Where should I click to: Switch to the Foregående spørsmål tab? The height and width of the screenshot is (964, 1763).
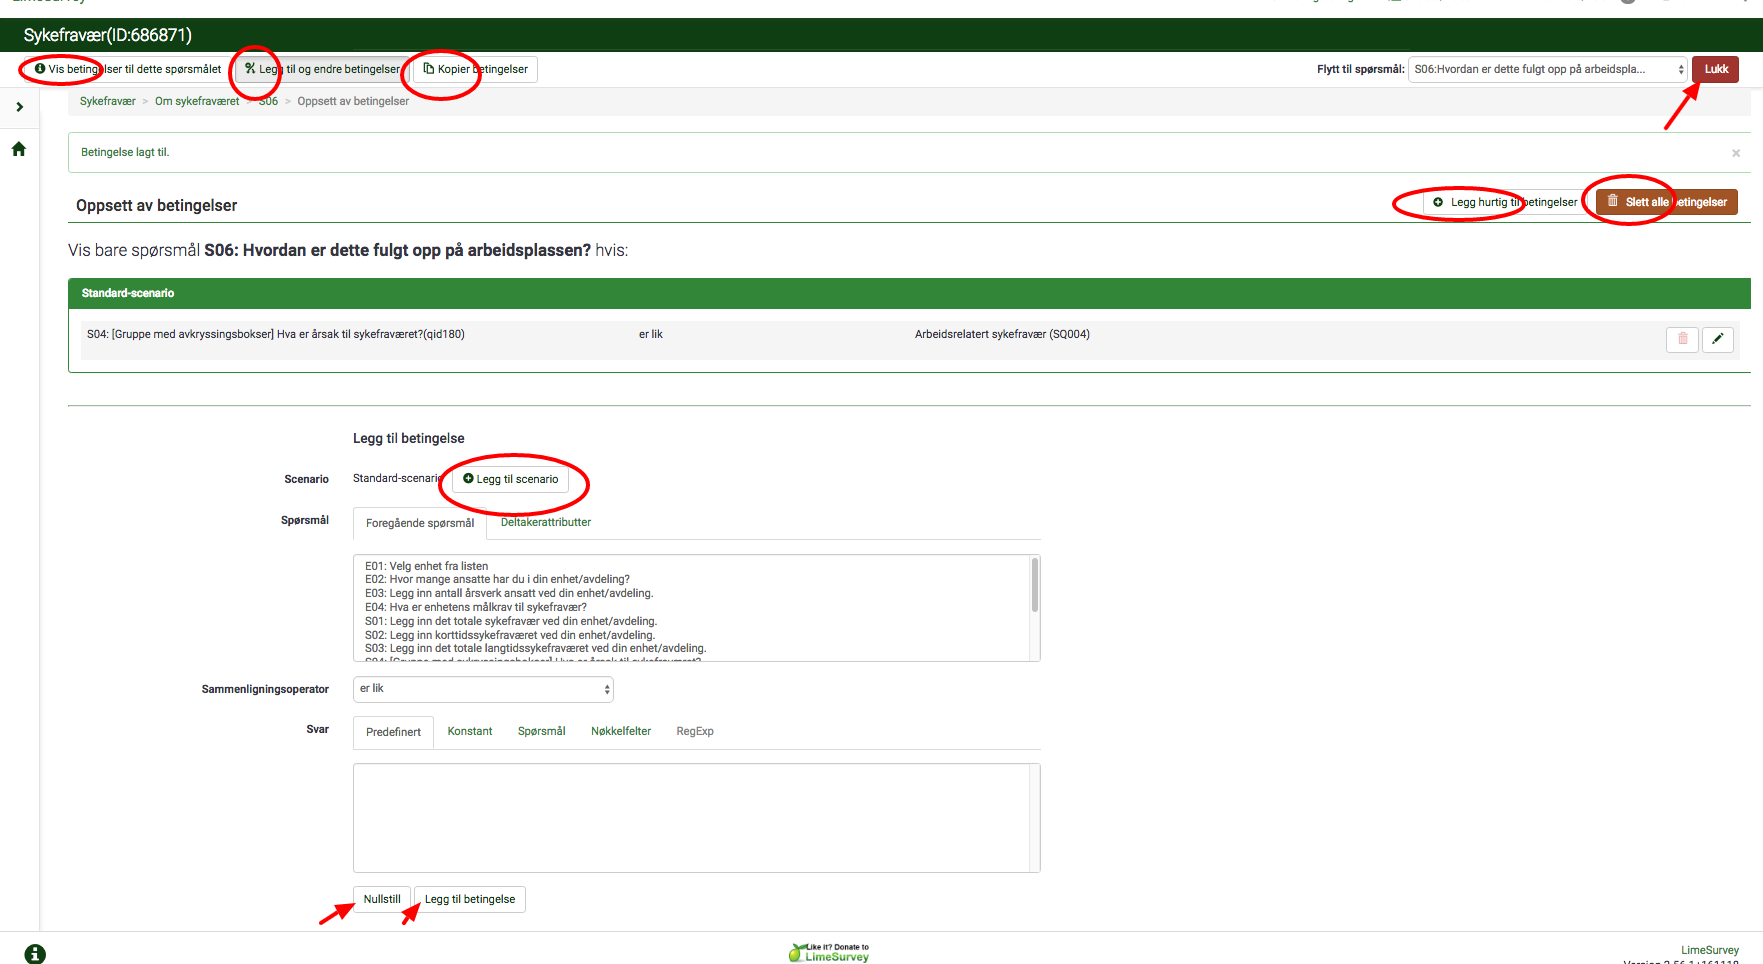click(x=420, y=523)
